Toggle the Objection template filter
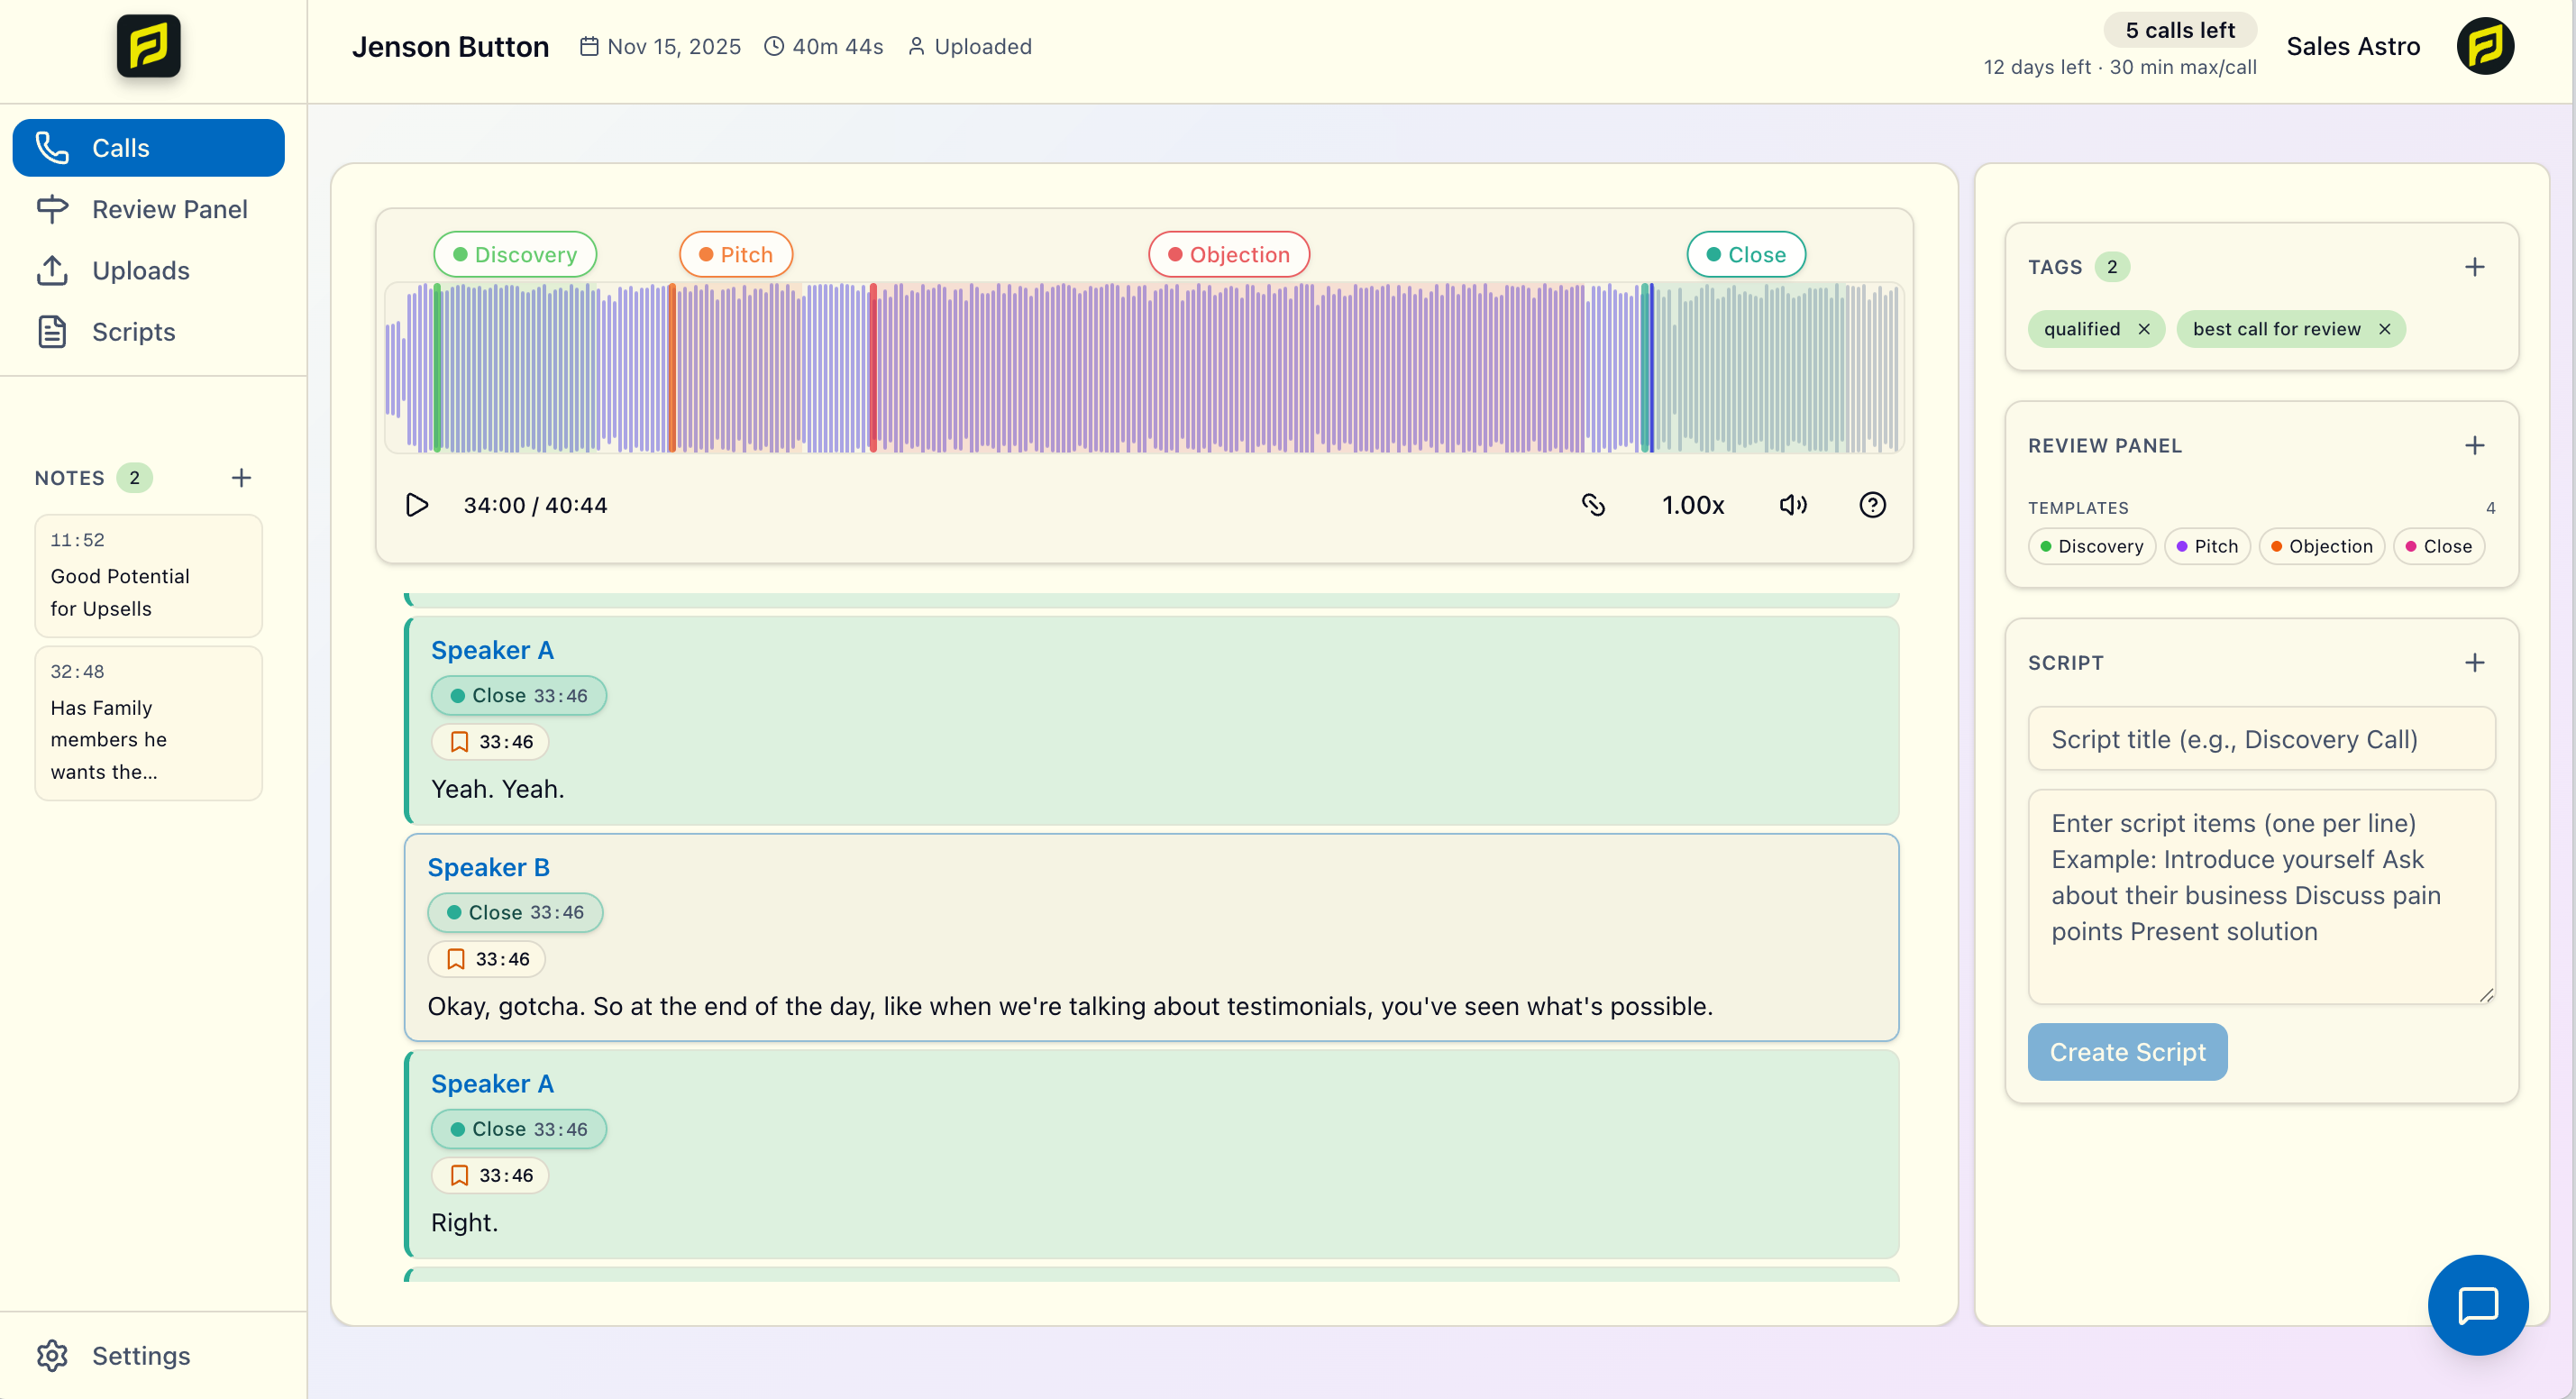2576x1399 pixels. pos(2322,546)
